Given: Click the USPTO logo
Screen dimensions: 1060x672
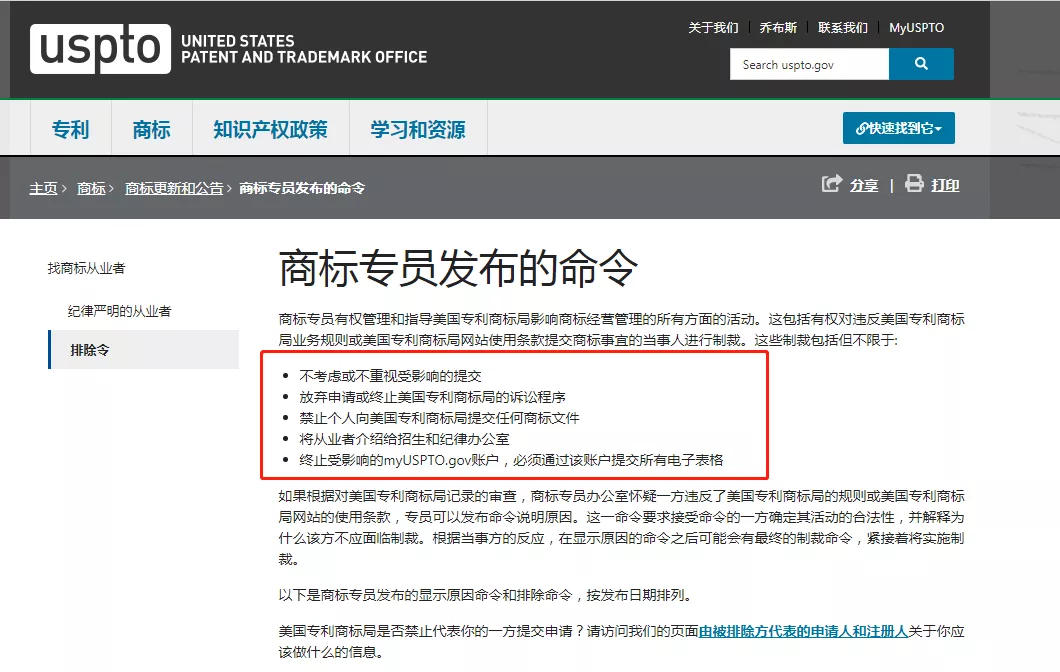Looking at the screenshot, I should (100, 50).
